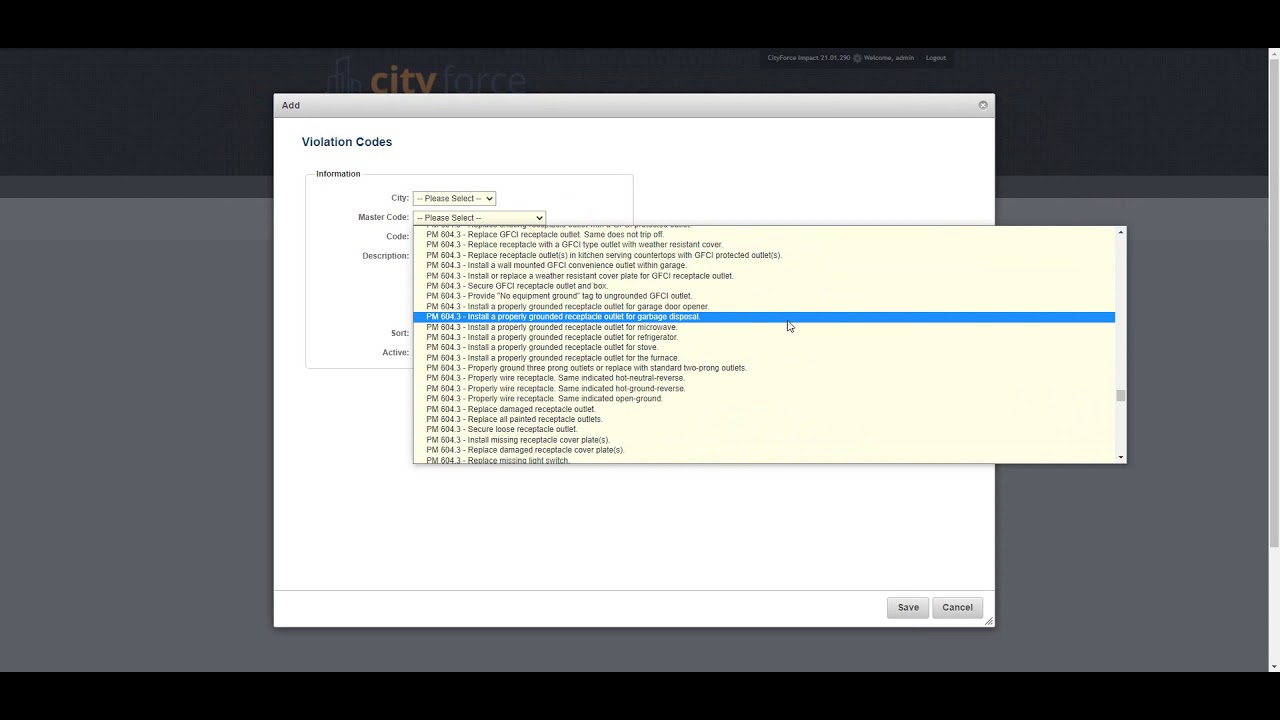This screenshot has width=1280, height=720.
Task: Select 'Install a wall mounted GFCI convenience outlet' option
Action: pyautogui.click(x=764, y=265)
